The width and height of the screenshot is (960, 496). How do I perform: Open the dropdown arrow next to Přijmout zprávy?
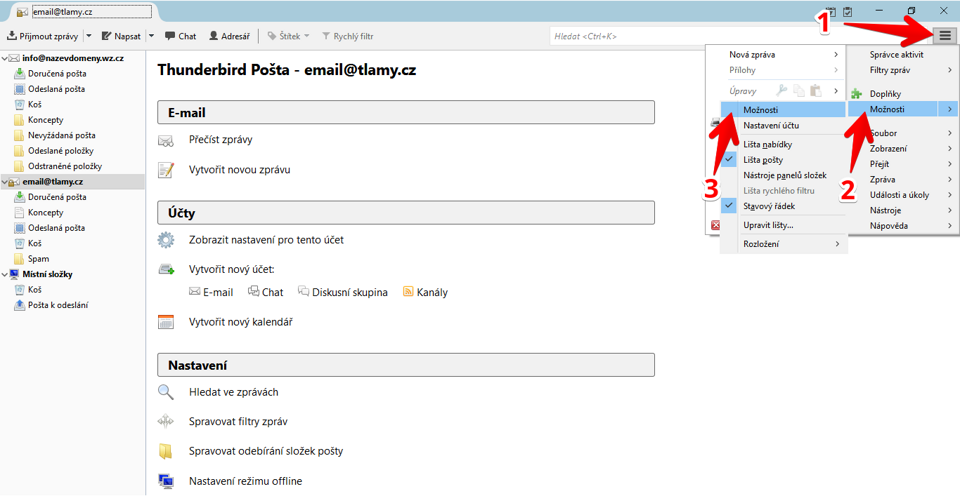point(89,36)
